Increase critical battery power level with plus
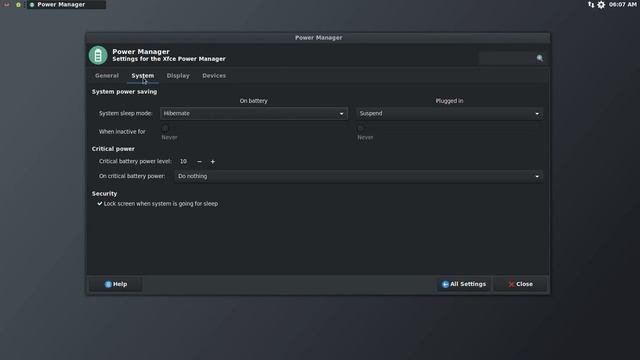Viewport: 640px width, 360px height. [213, 162]
